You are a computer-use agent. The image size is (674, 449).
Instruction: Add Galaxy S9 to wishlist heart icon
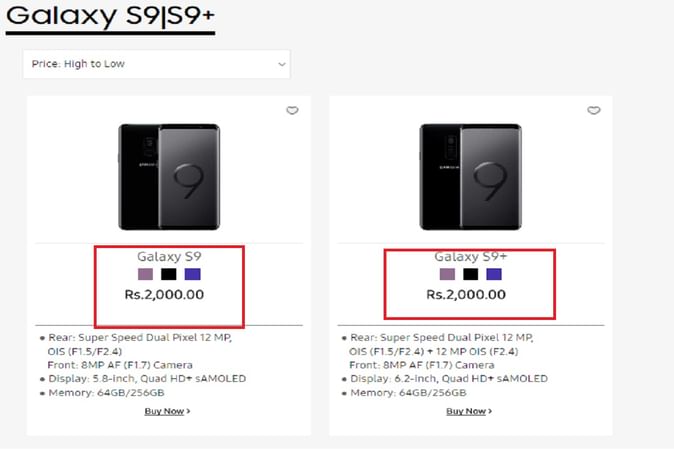tap(292, 111)
